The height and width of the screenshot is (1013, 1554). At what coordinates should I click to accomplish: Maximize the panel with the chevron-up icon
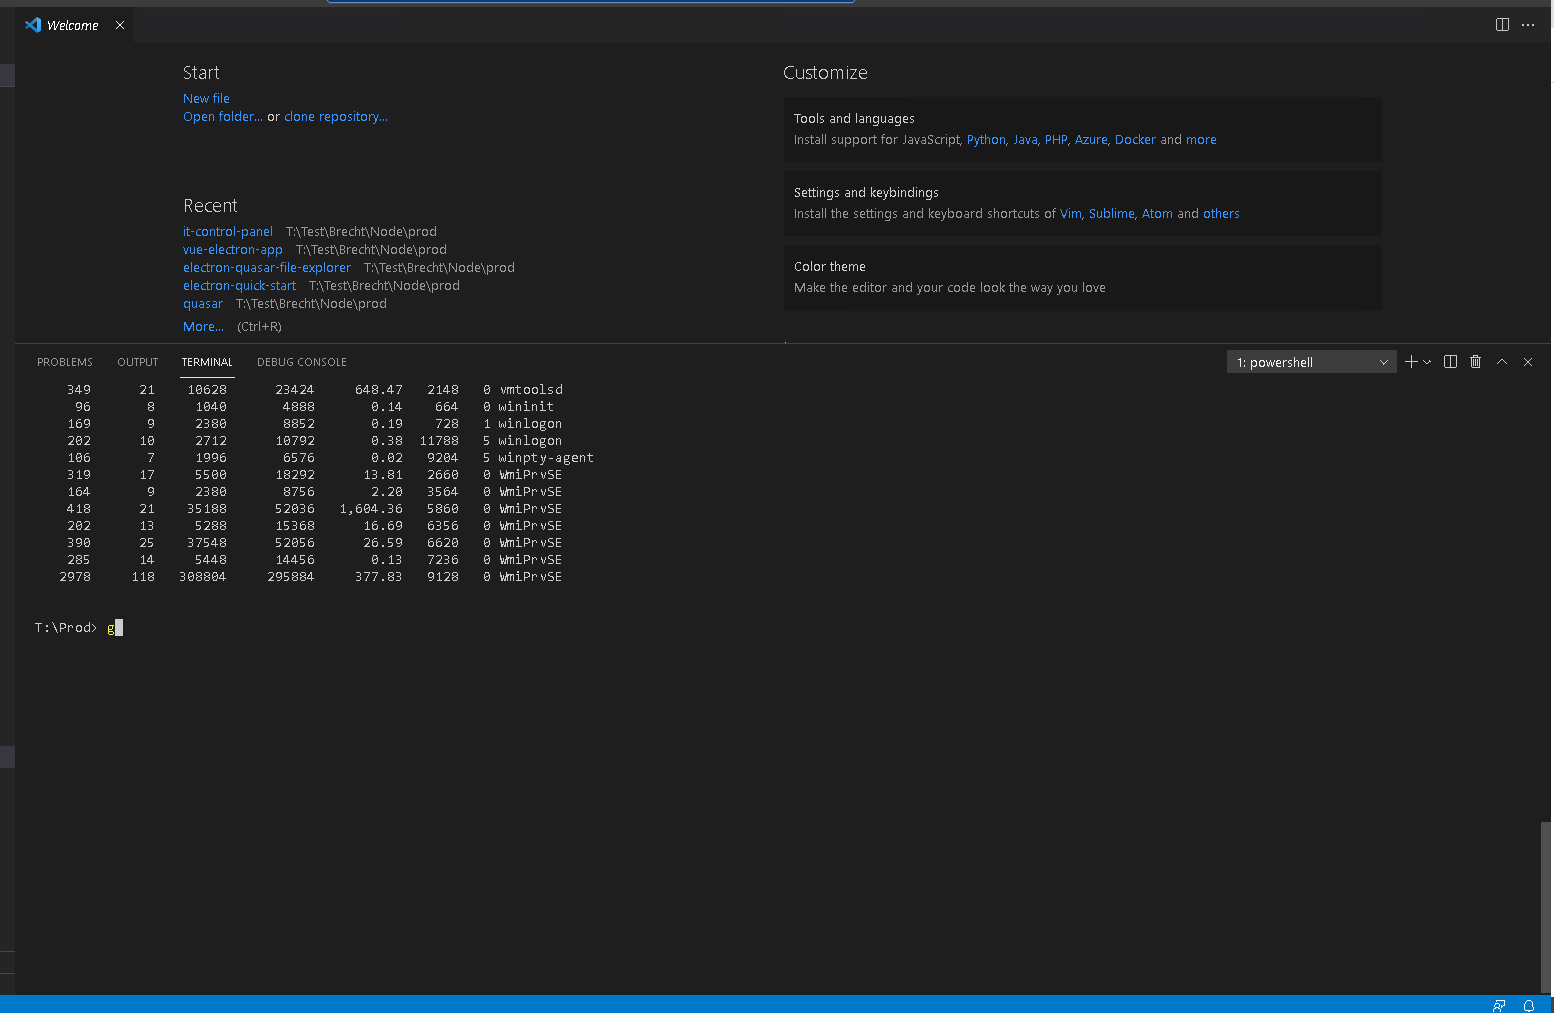1501,361
